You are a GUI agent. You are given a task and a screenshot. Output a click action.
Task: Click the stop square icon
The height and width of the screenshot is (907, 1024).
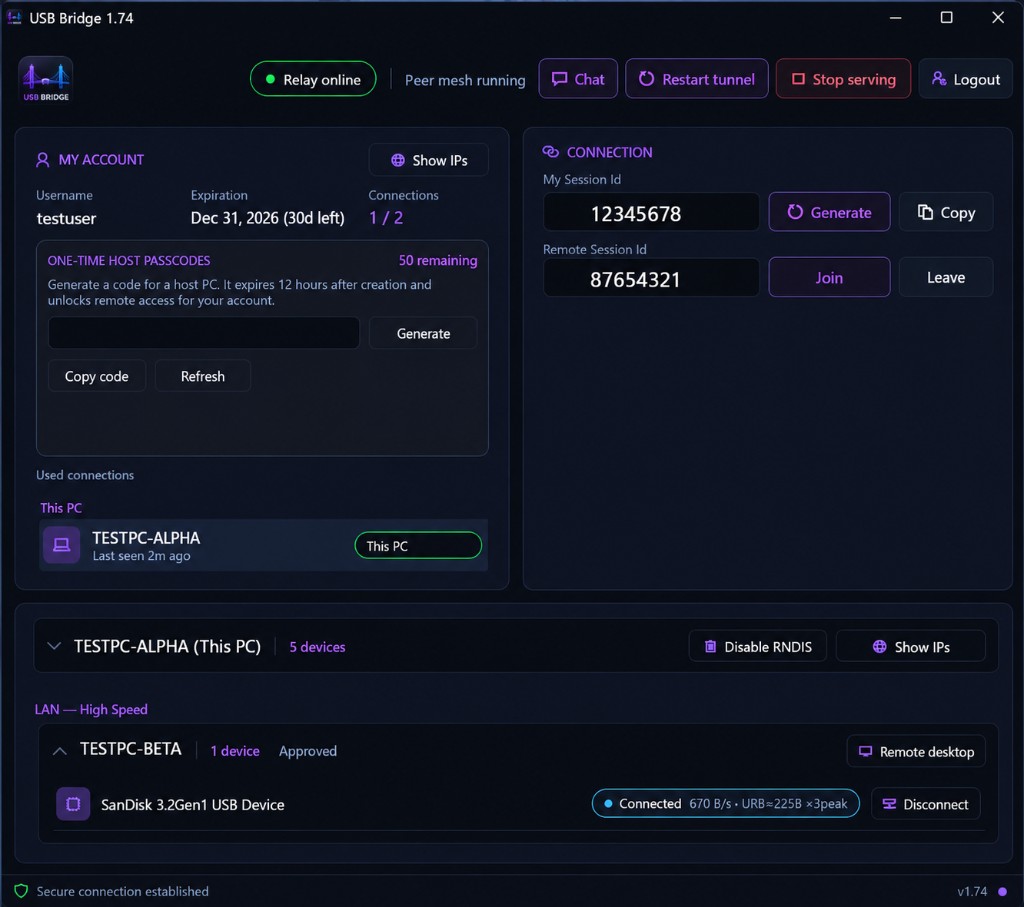point(797,79)
